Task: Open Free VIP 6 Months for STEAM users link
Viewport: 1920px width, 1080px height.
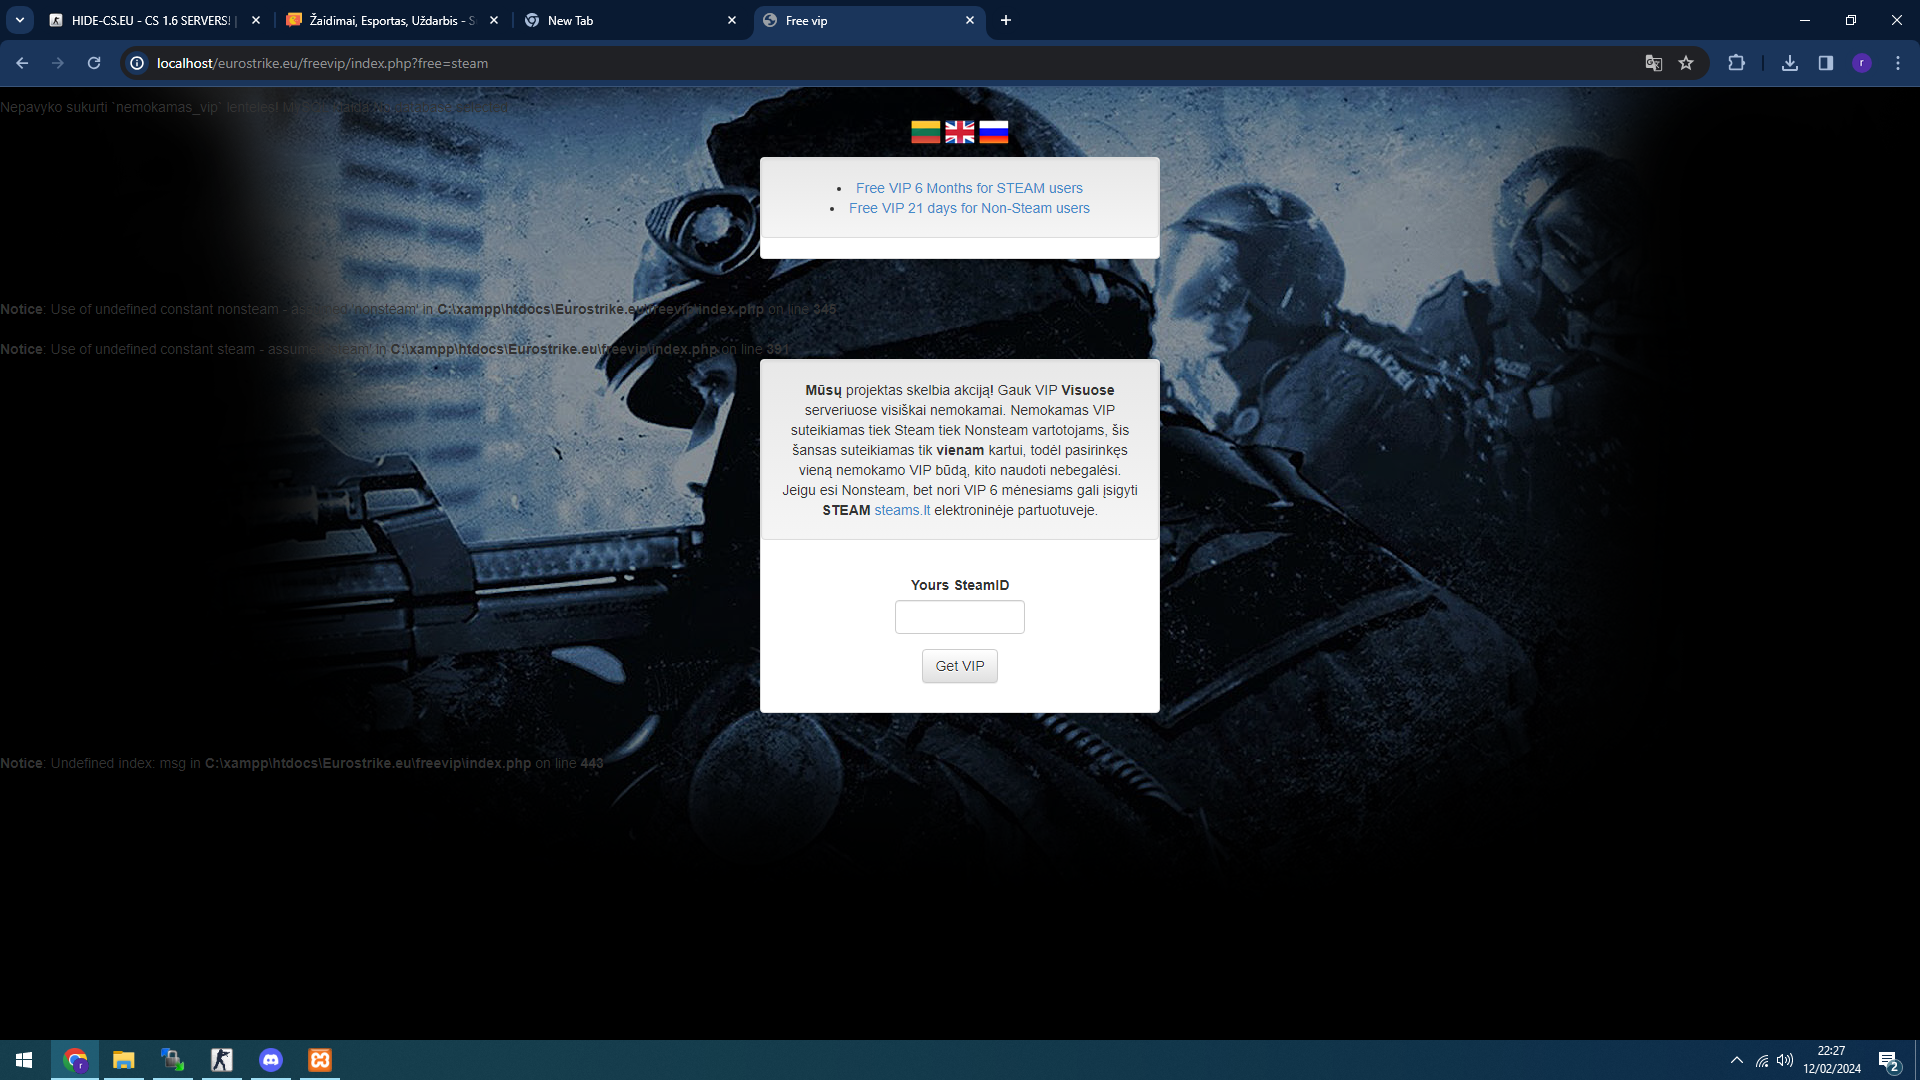Action: 968,188
